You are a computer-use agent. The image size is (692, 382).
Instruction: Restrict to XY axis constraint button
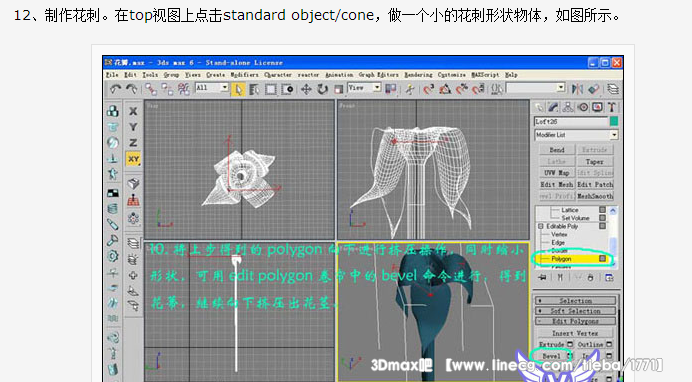coord(133,159)
